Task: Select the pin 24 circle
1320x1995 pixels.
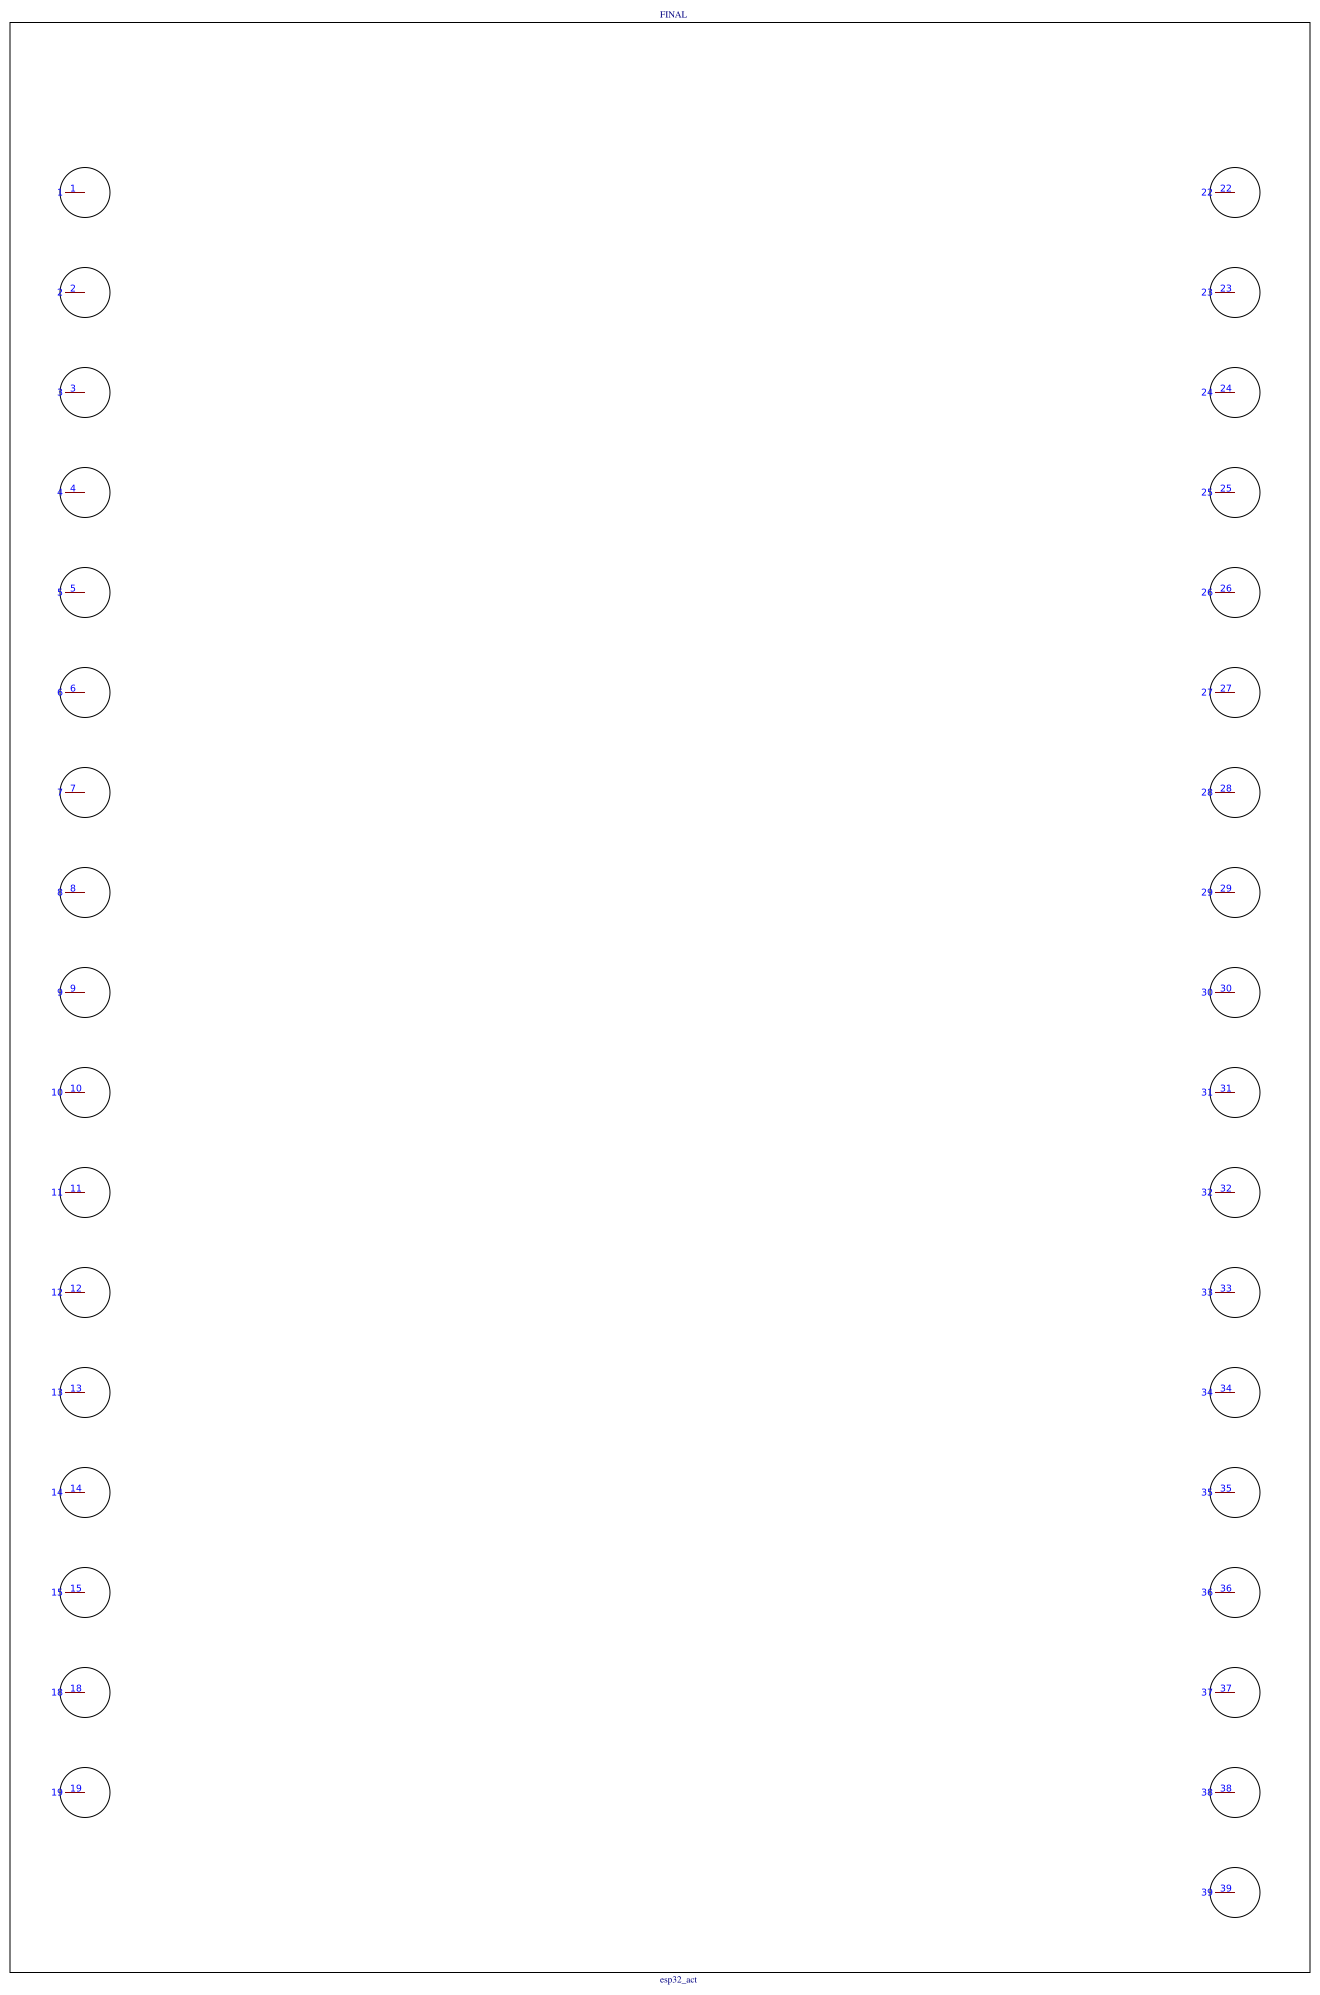Action: [1235, 392]
